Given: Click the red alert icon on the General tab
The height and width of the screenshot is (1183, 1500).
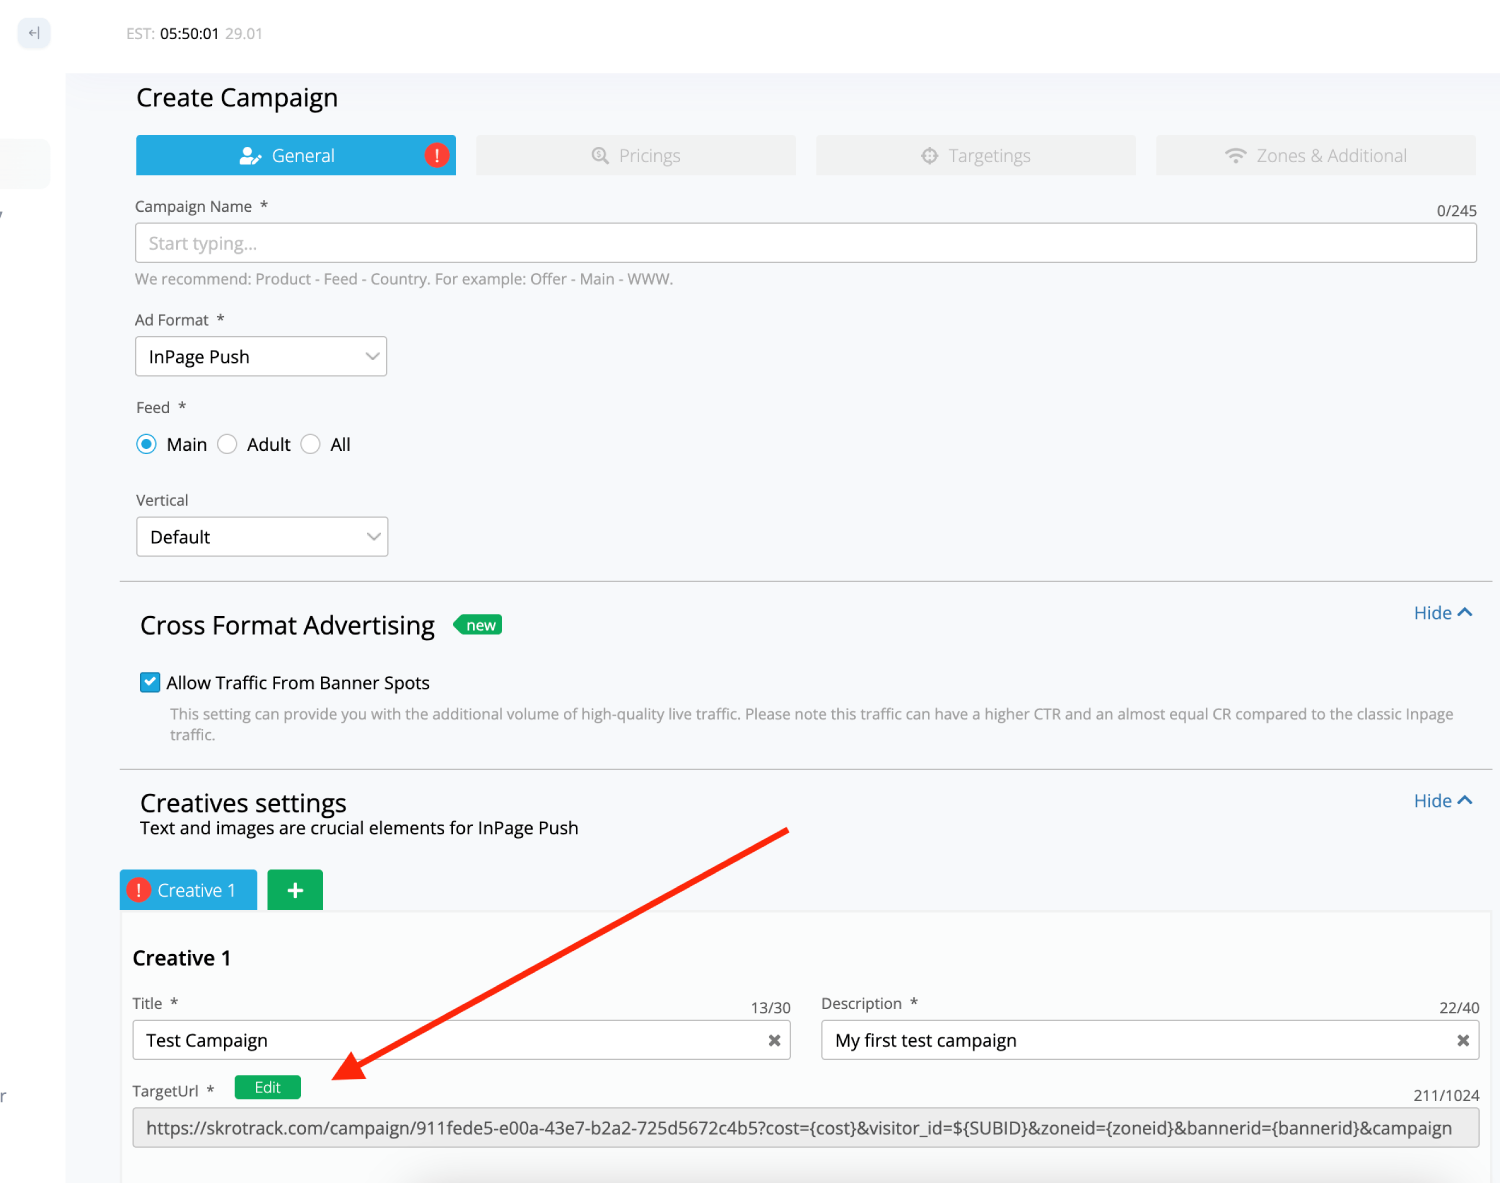Looking at the screenshot, I should [437, 155].
